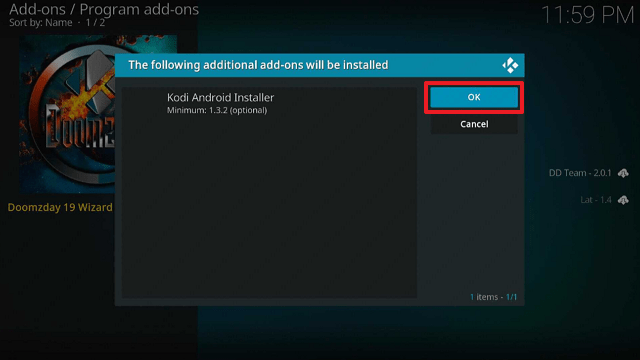Click the cloud download icon beside Lat
640x360 pixels.
coord(623,200)
